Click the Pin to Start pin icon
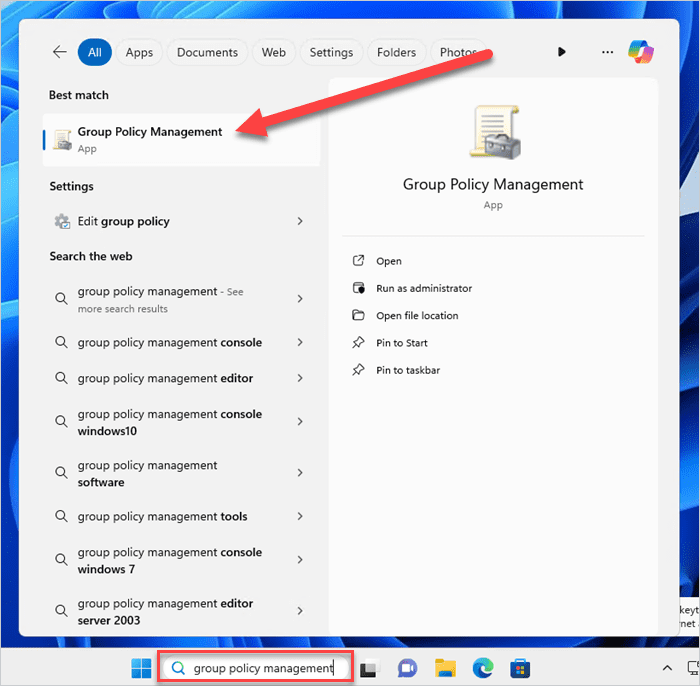700x686 pixels. [x=358, y=342]
